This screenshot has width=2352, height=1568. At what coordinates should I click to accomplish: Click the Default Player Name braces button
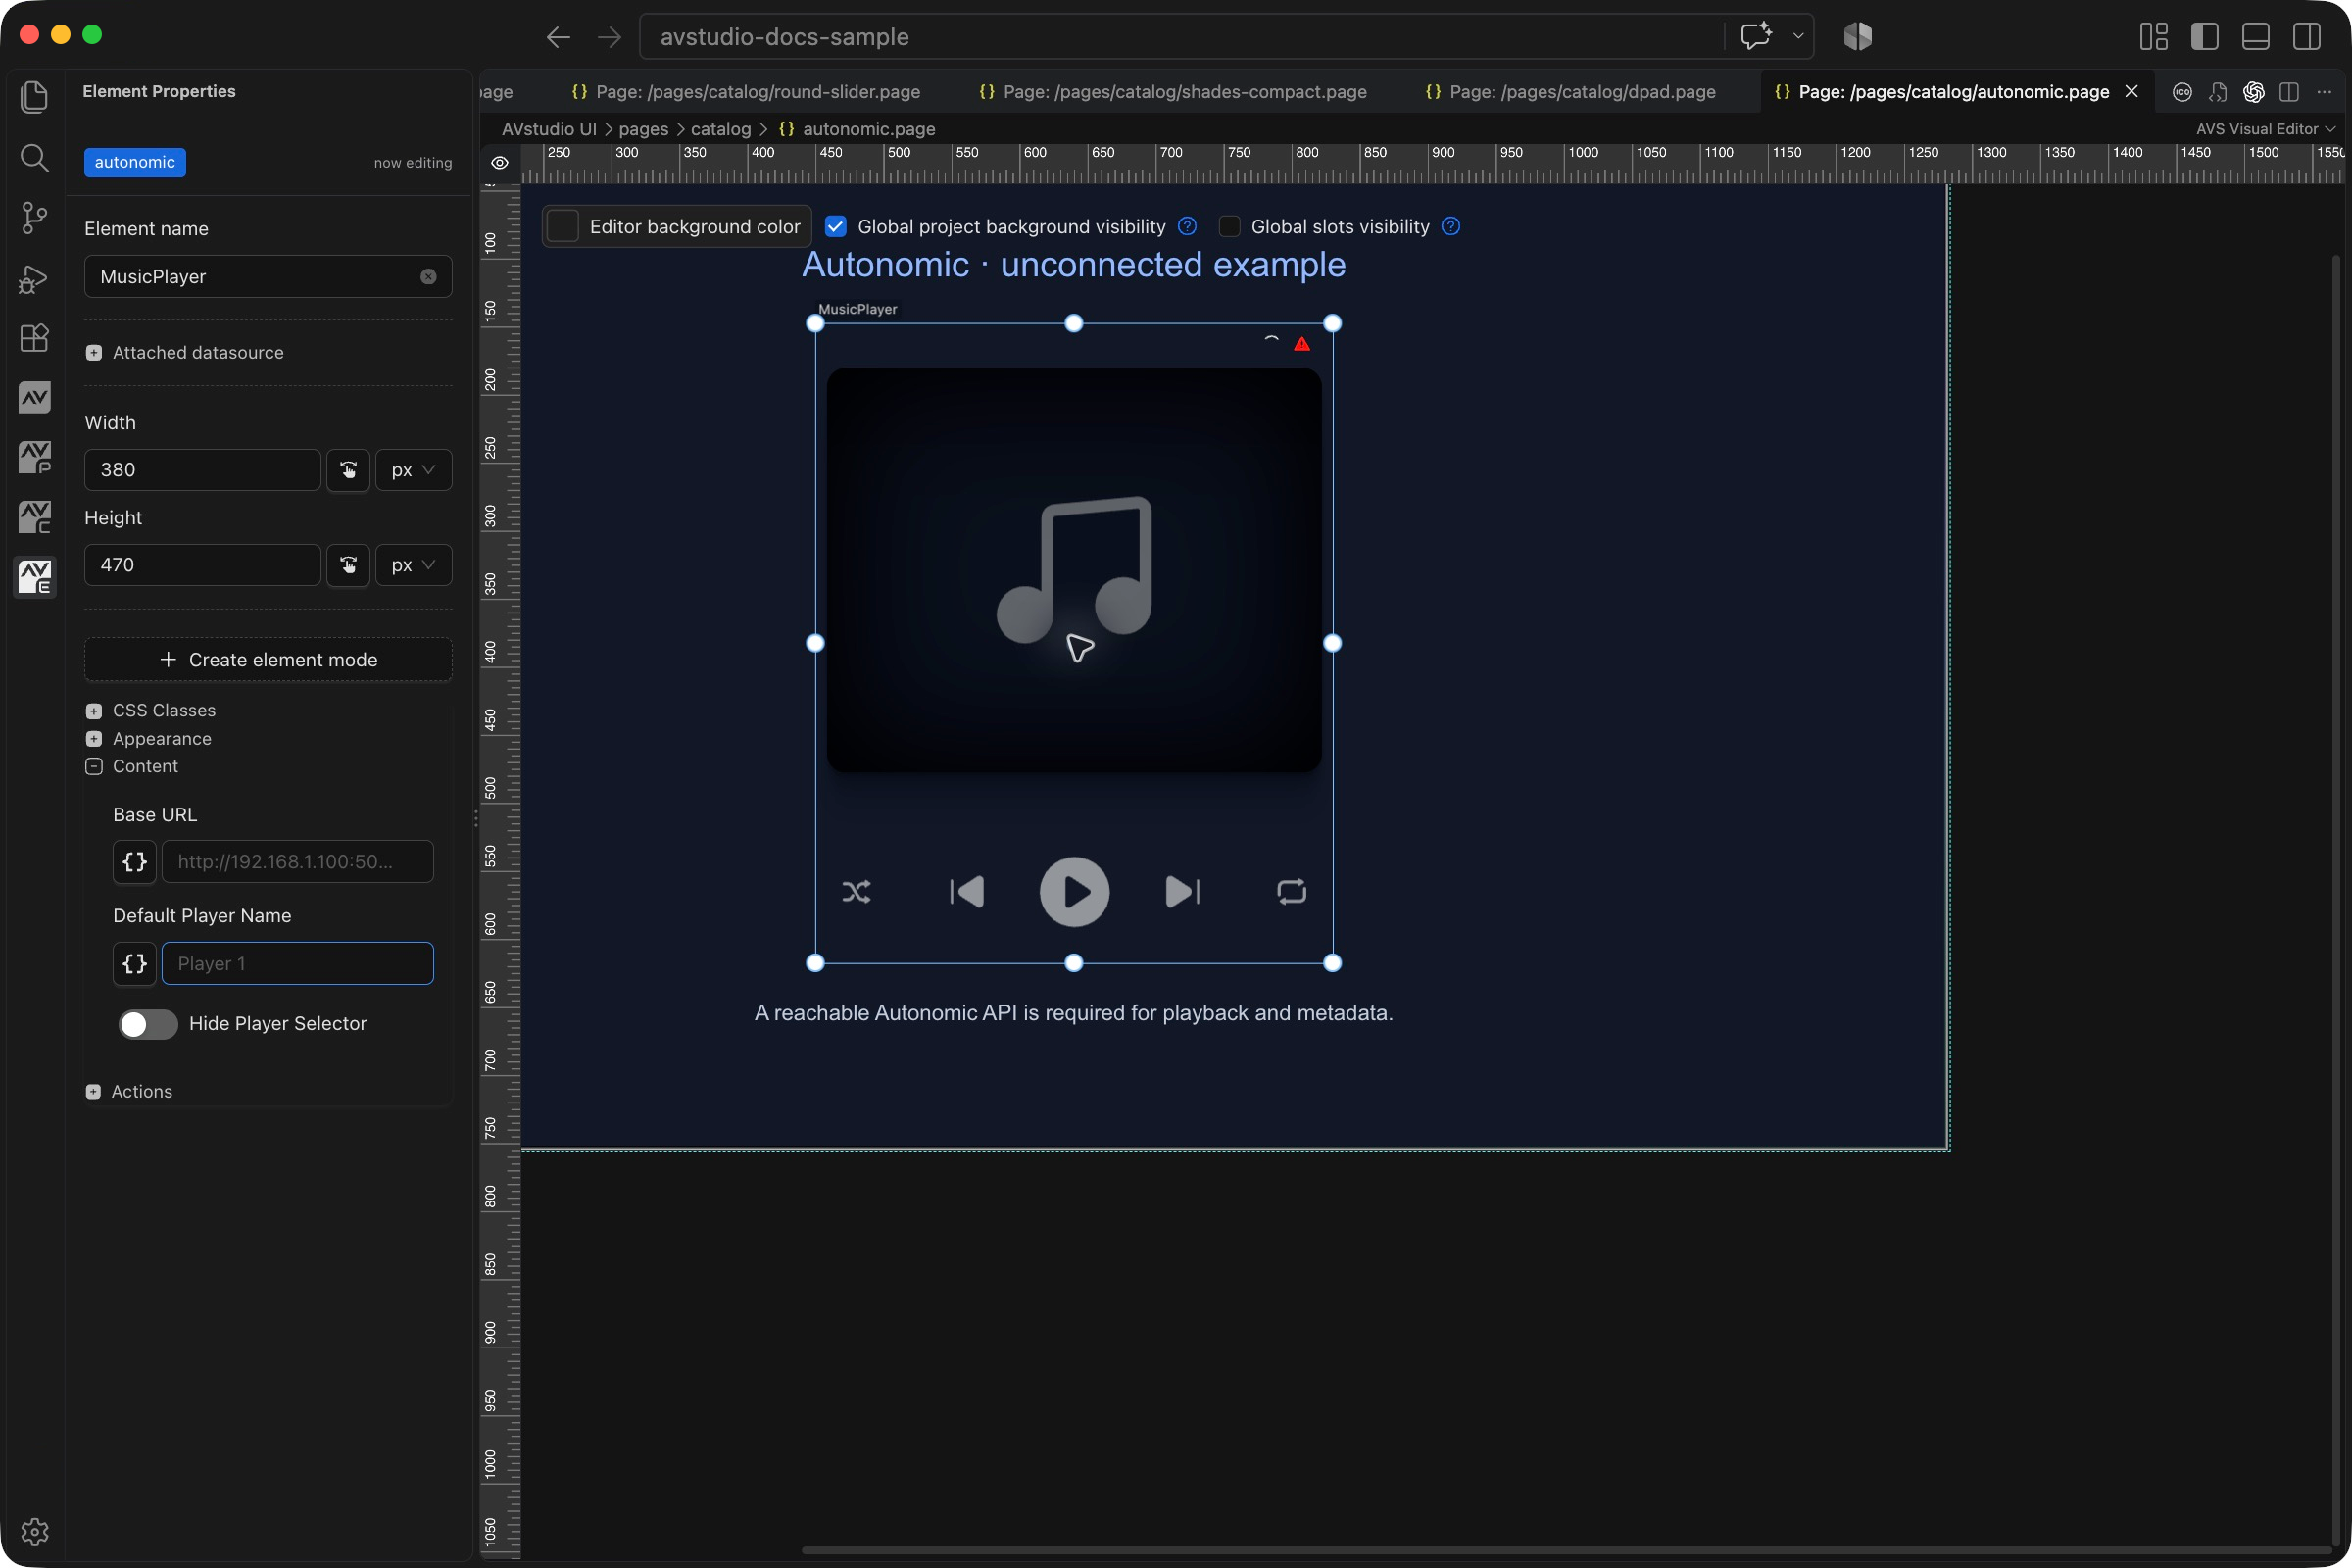pyautogui.click(x=134, y=964)
